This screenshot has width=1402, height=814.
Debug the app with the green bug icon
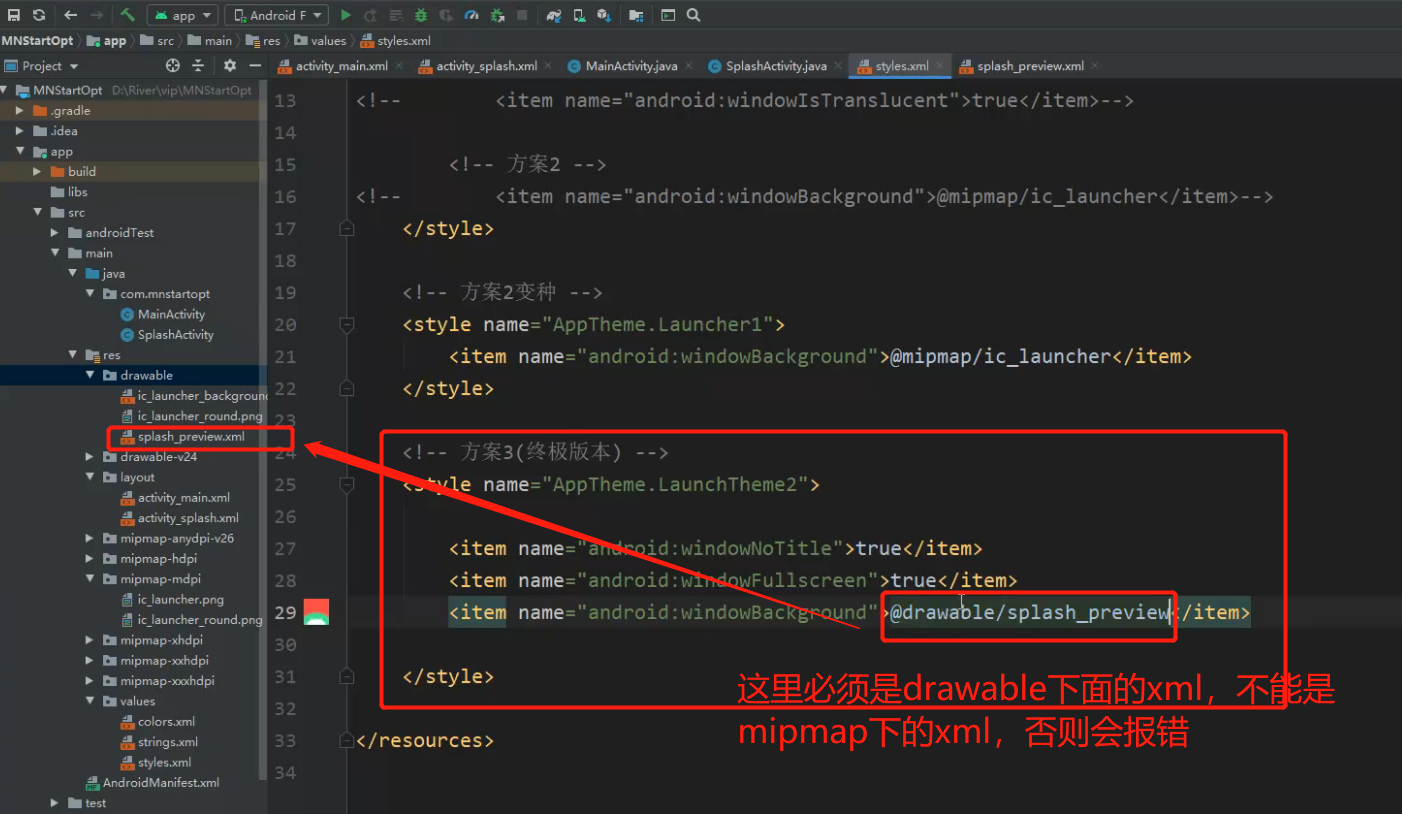(420, 15)
